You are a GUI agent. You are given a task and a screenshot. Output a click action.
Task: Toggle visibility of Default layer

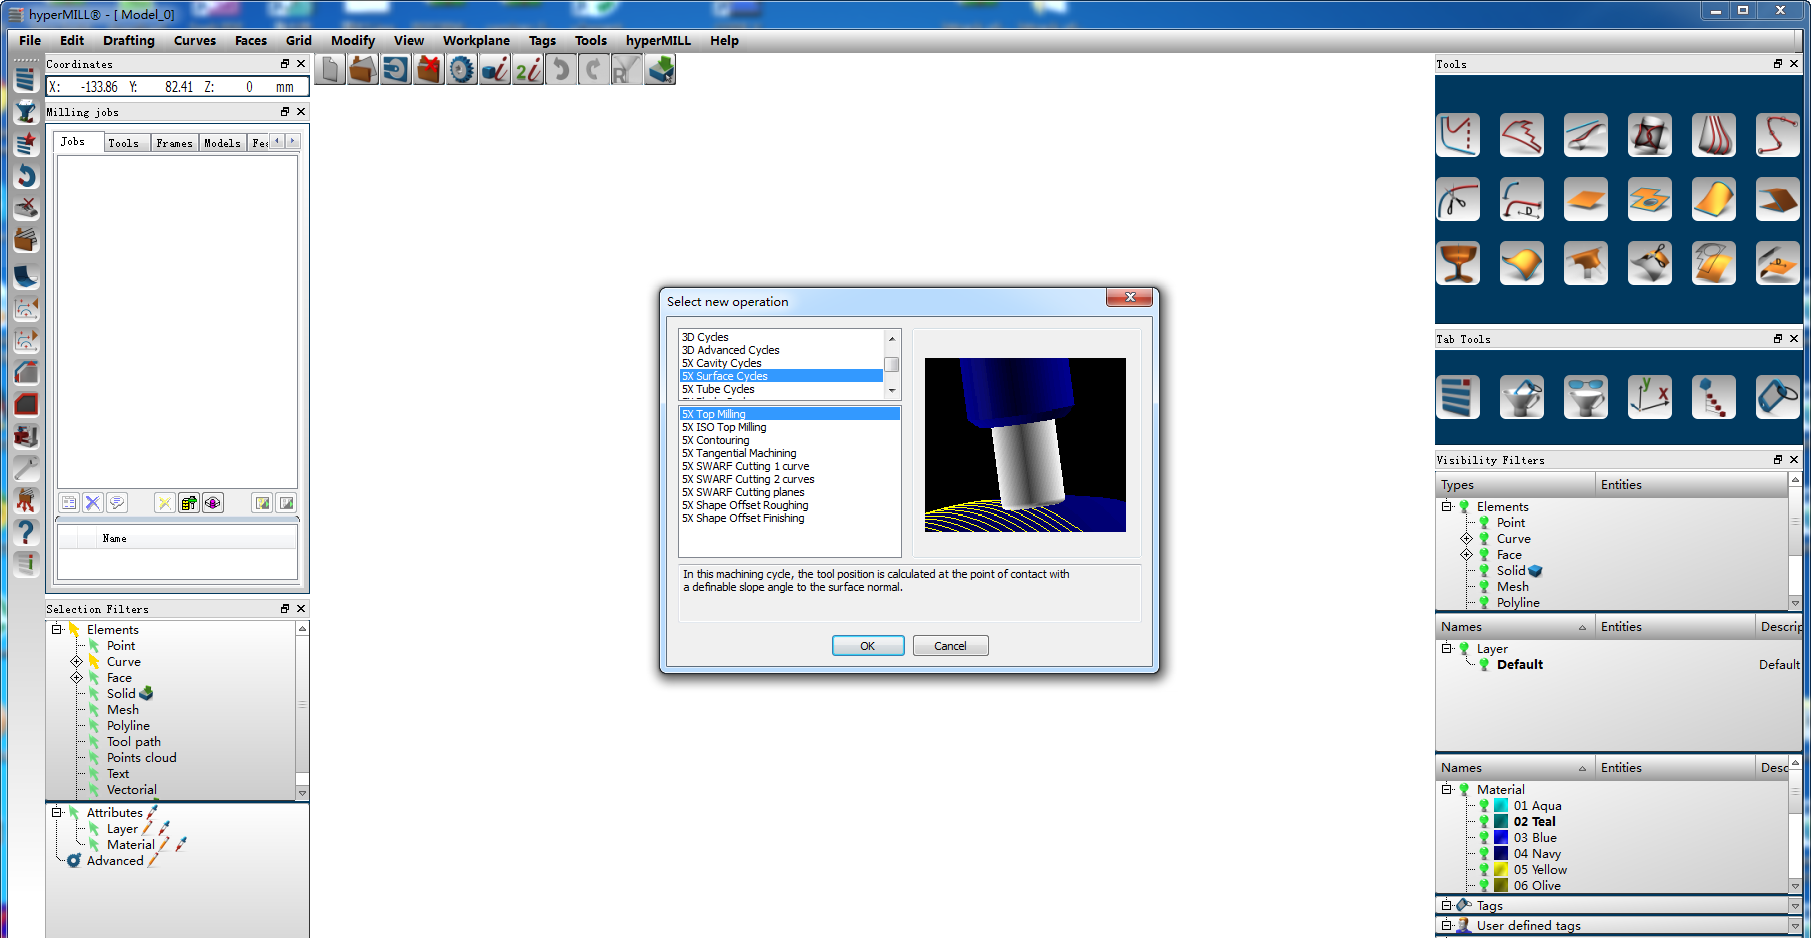point(1484,665)
